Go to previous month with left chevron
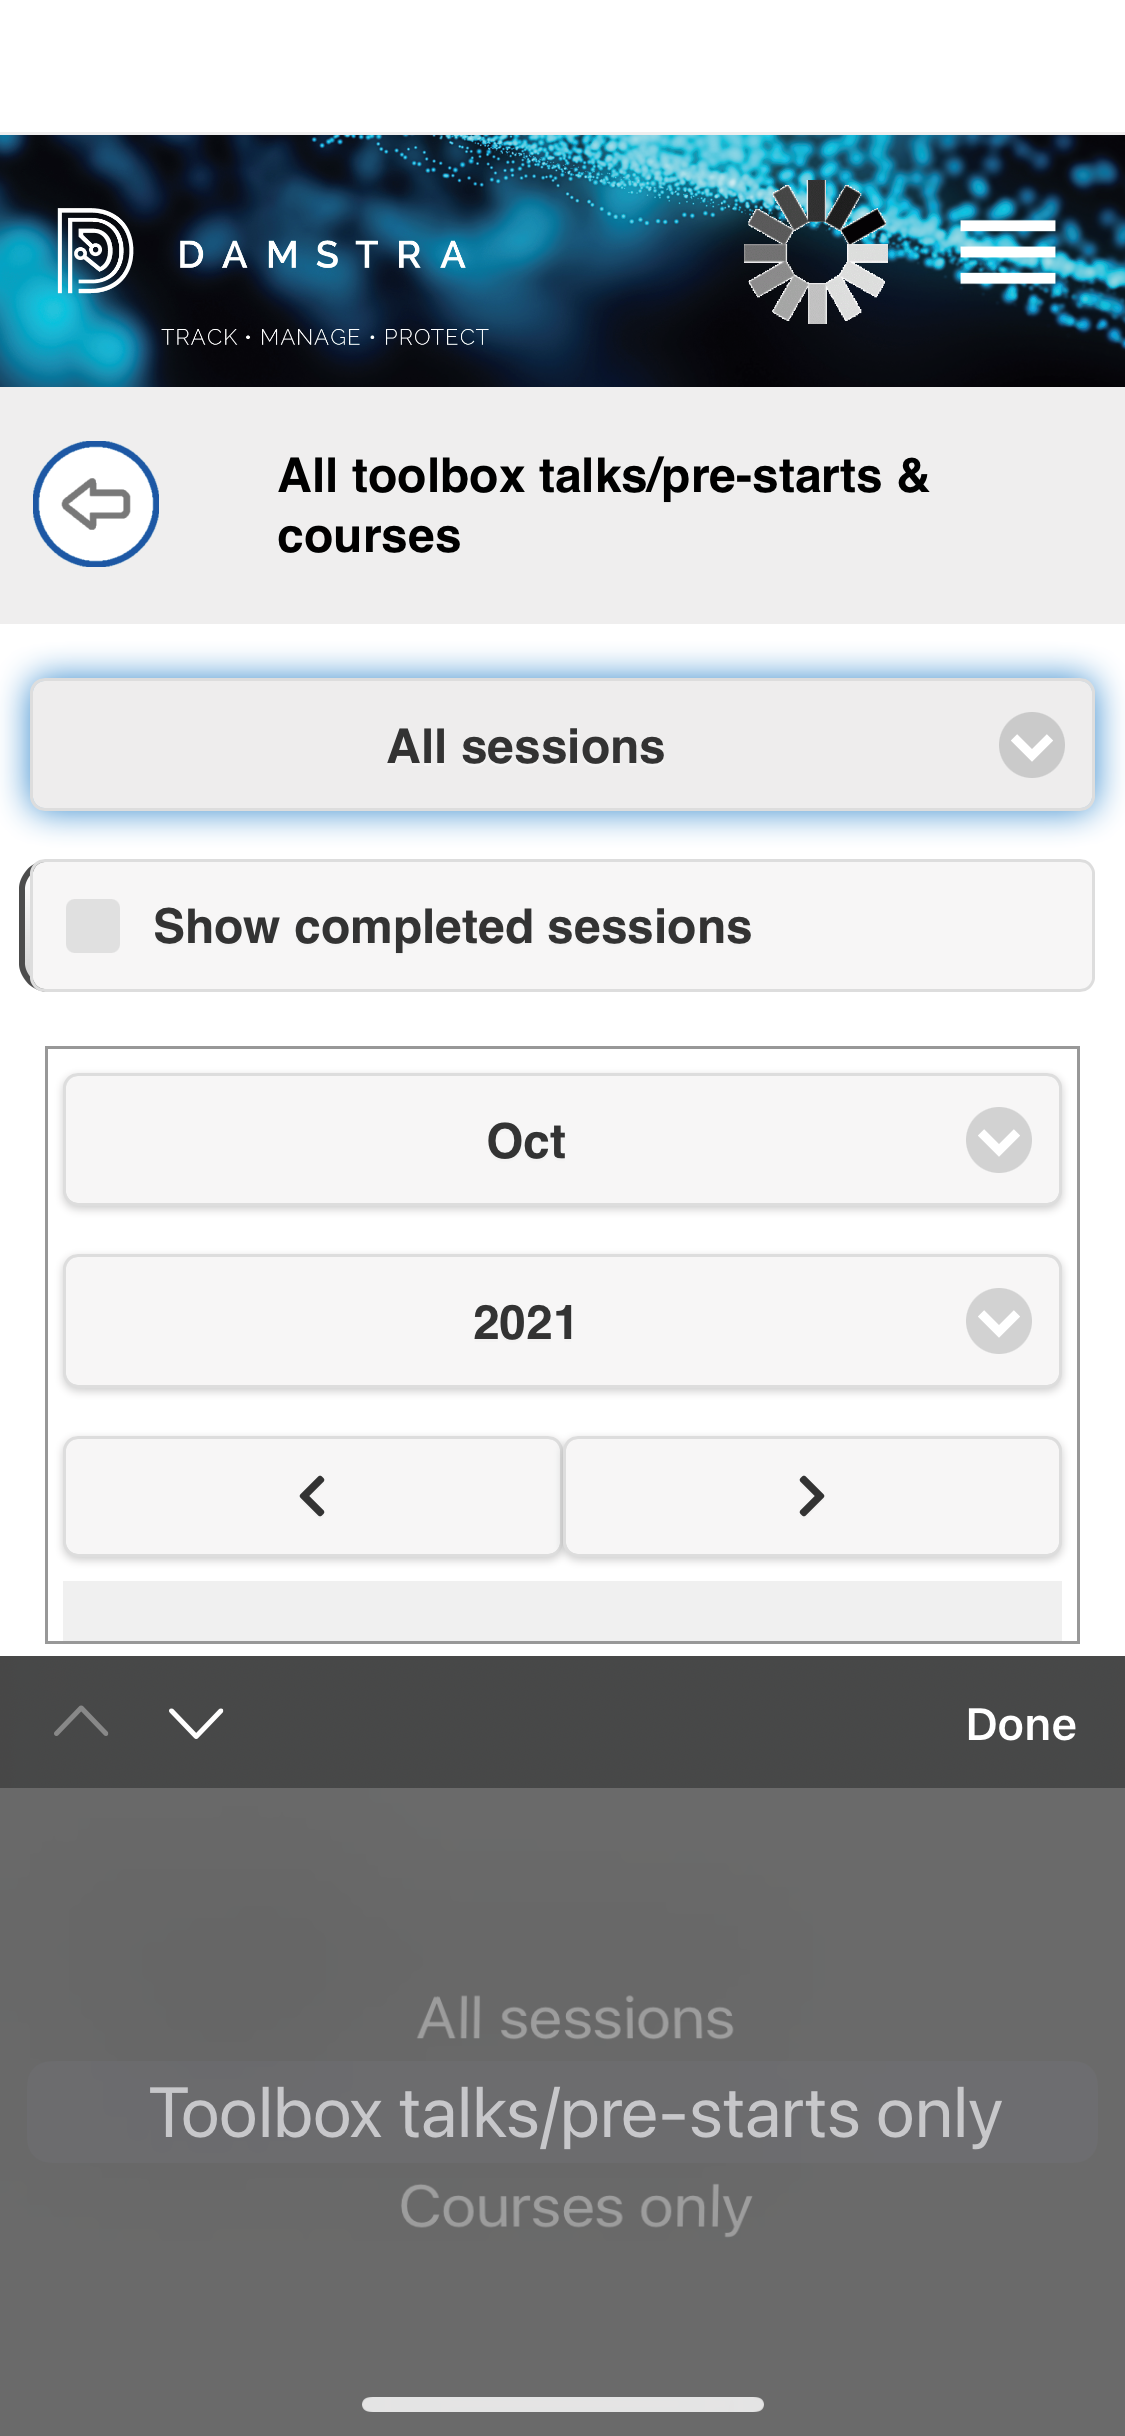Image resolution: width=1125 pixels, height=2436 pixels. tap(312, 1496)
